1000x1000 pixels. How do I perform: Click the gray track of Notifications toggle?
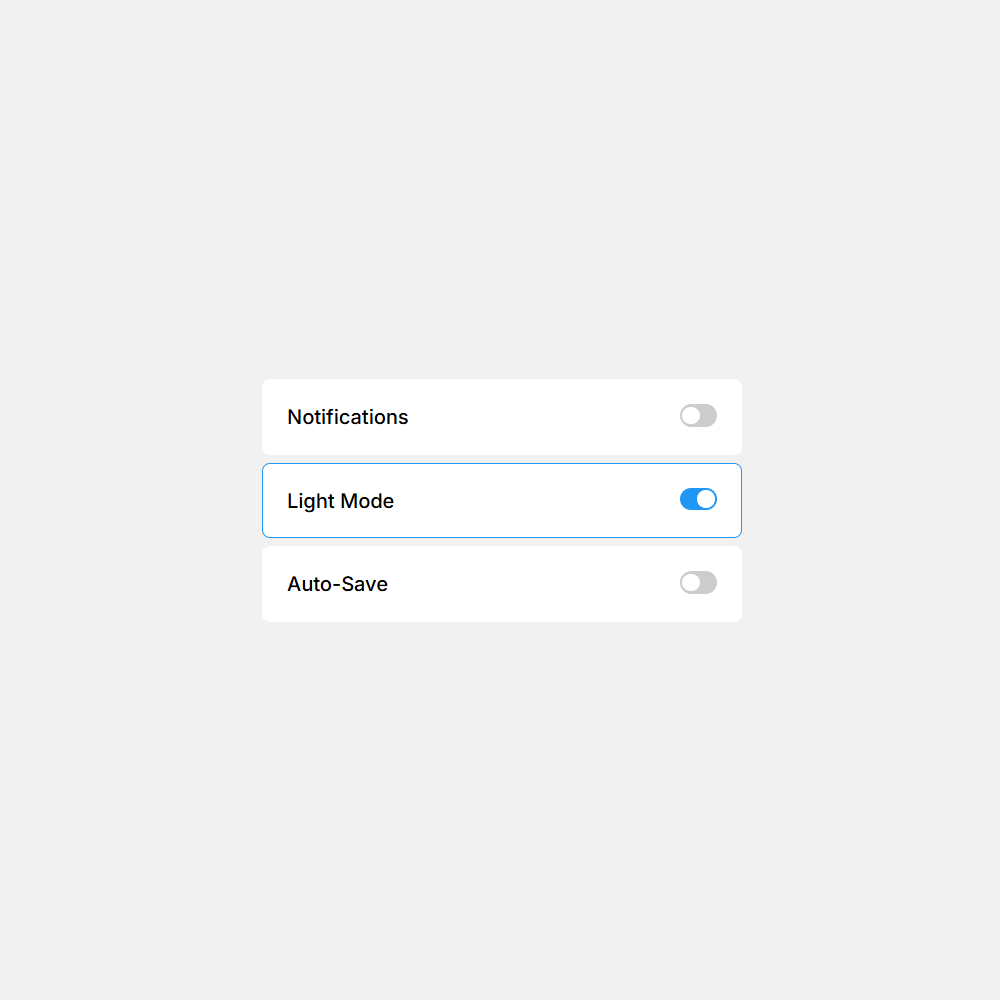click(709, 416)
